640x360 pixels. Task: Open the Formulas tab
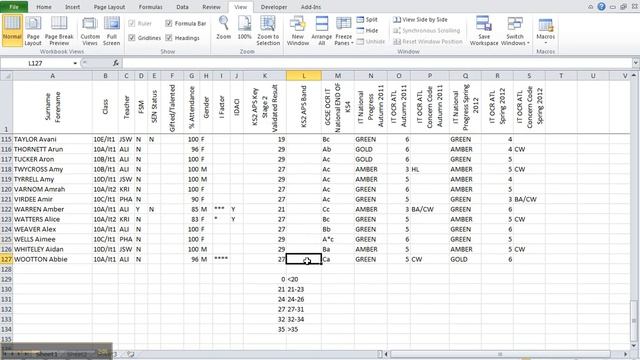pos(150,7)
